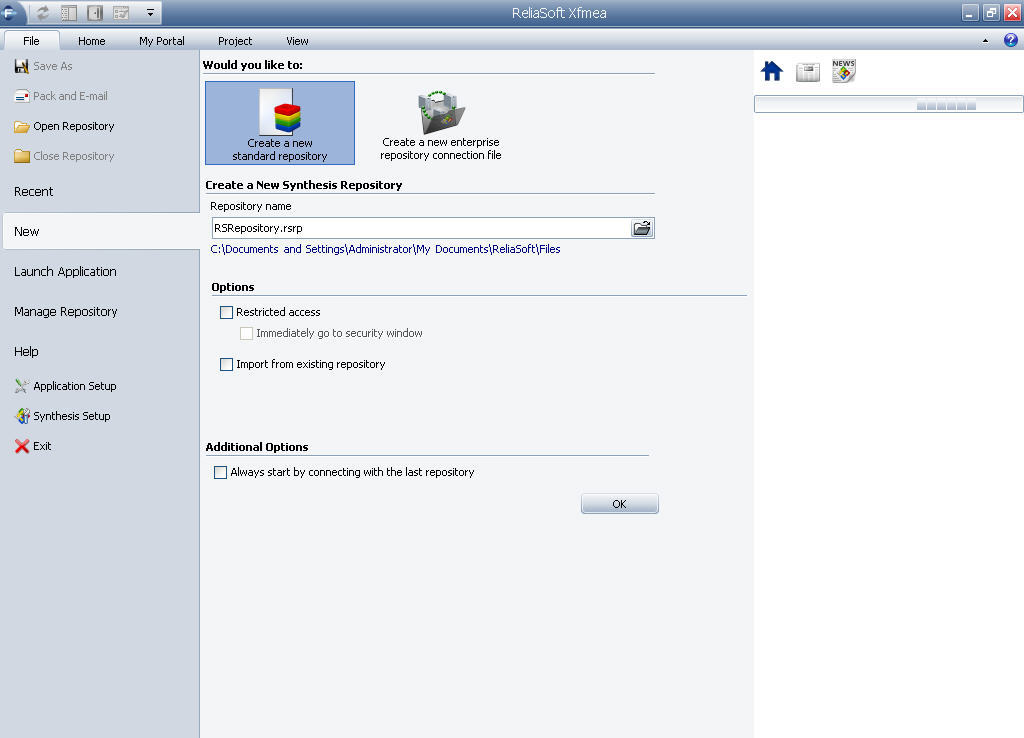Check Import from existing repository
Viewport: 1024px width, 738px height.
[x=227, y=364]
